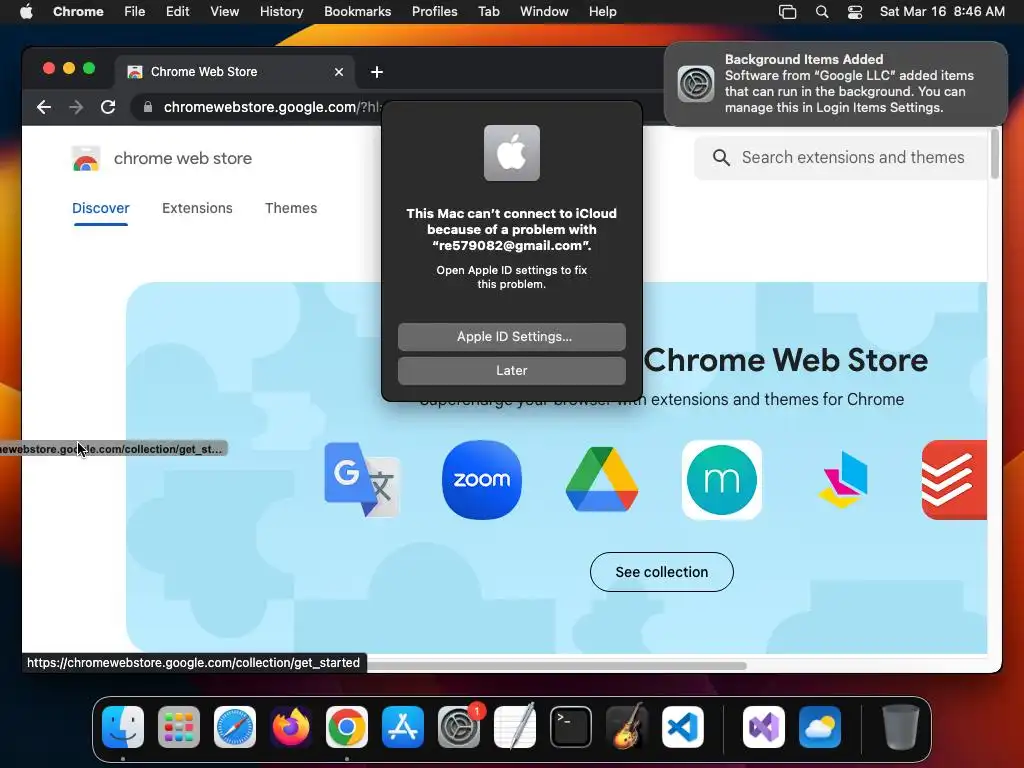Open the Window menu
The width and height of the screenshot is (1024, 768).
[x=544, y=11]
